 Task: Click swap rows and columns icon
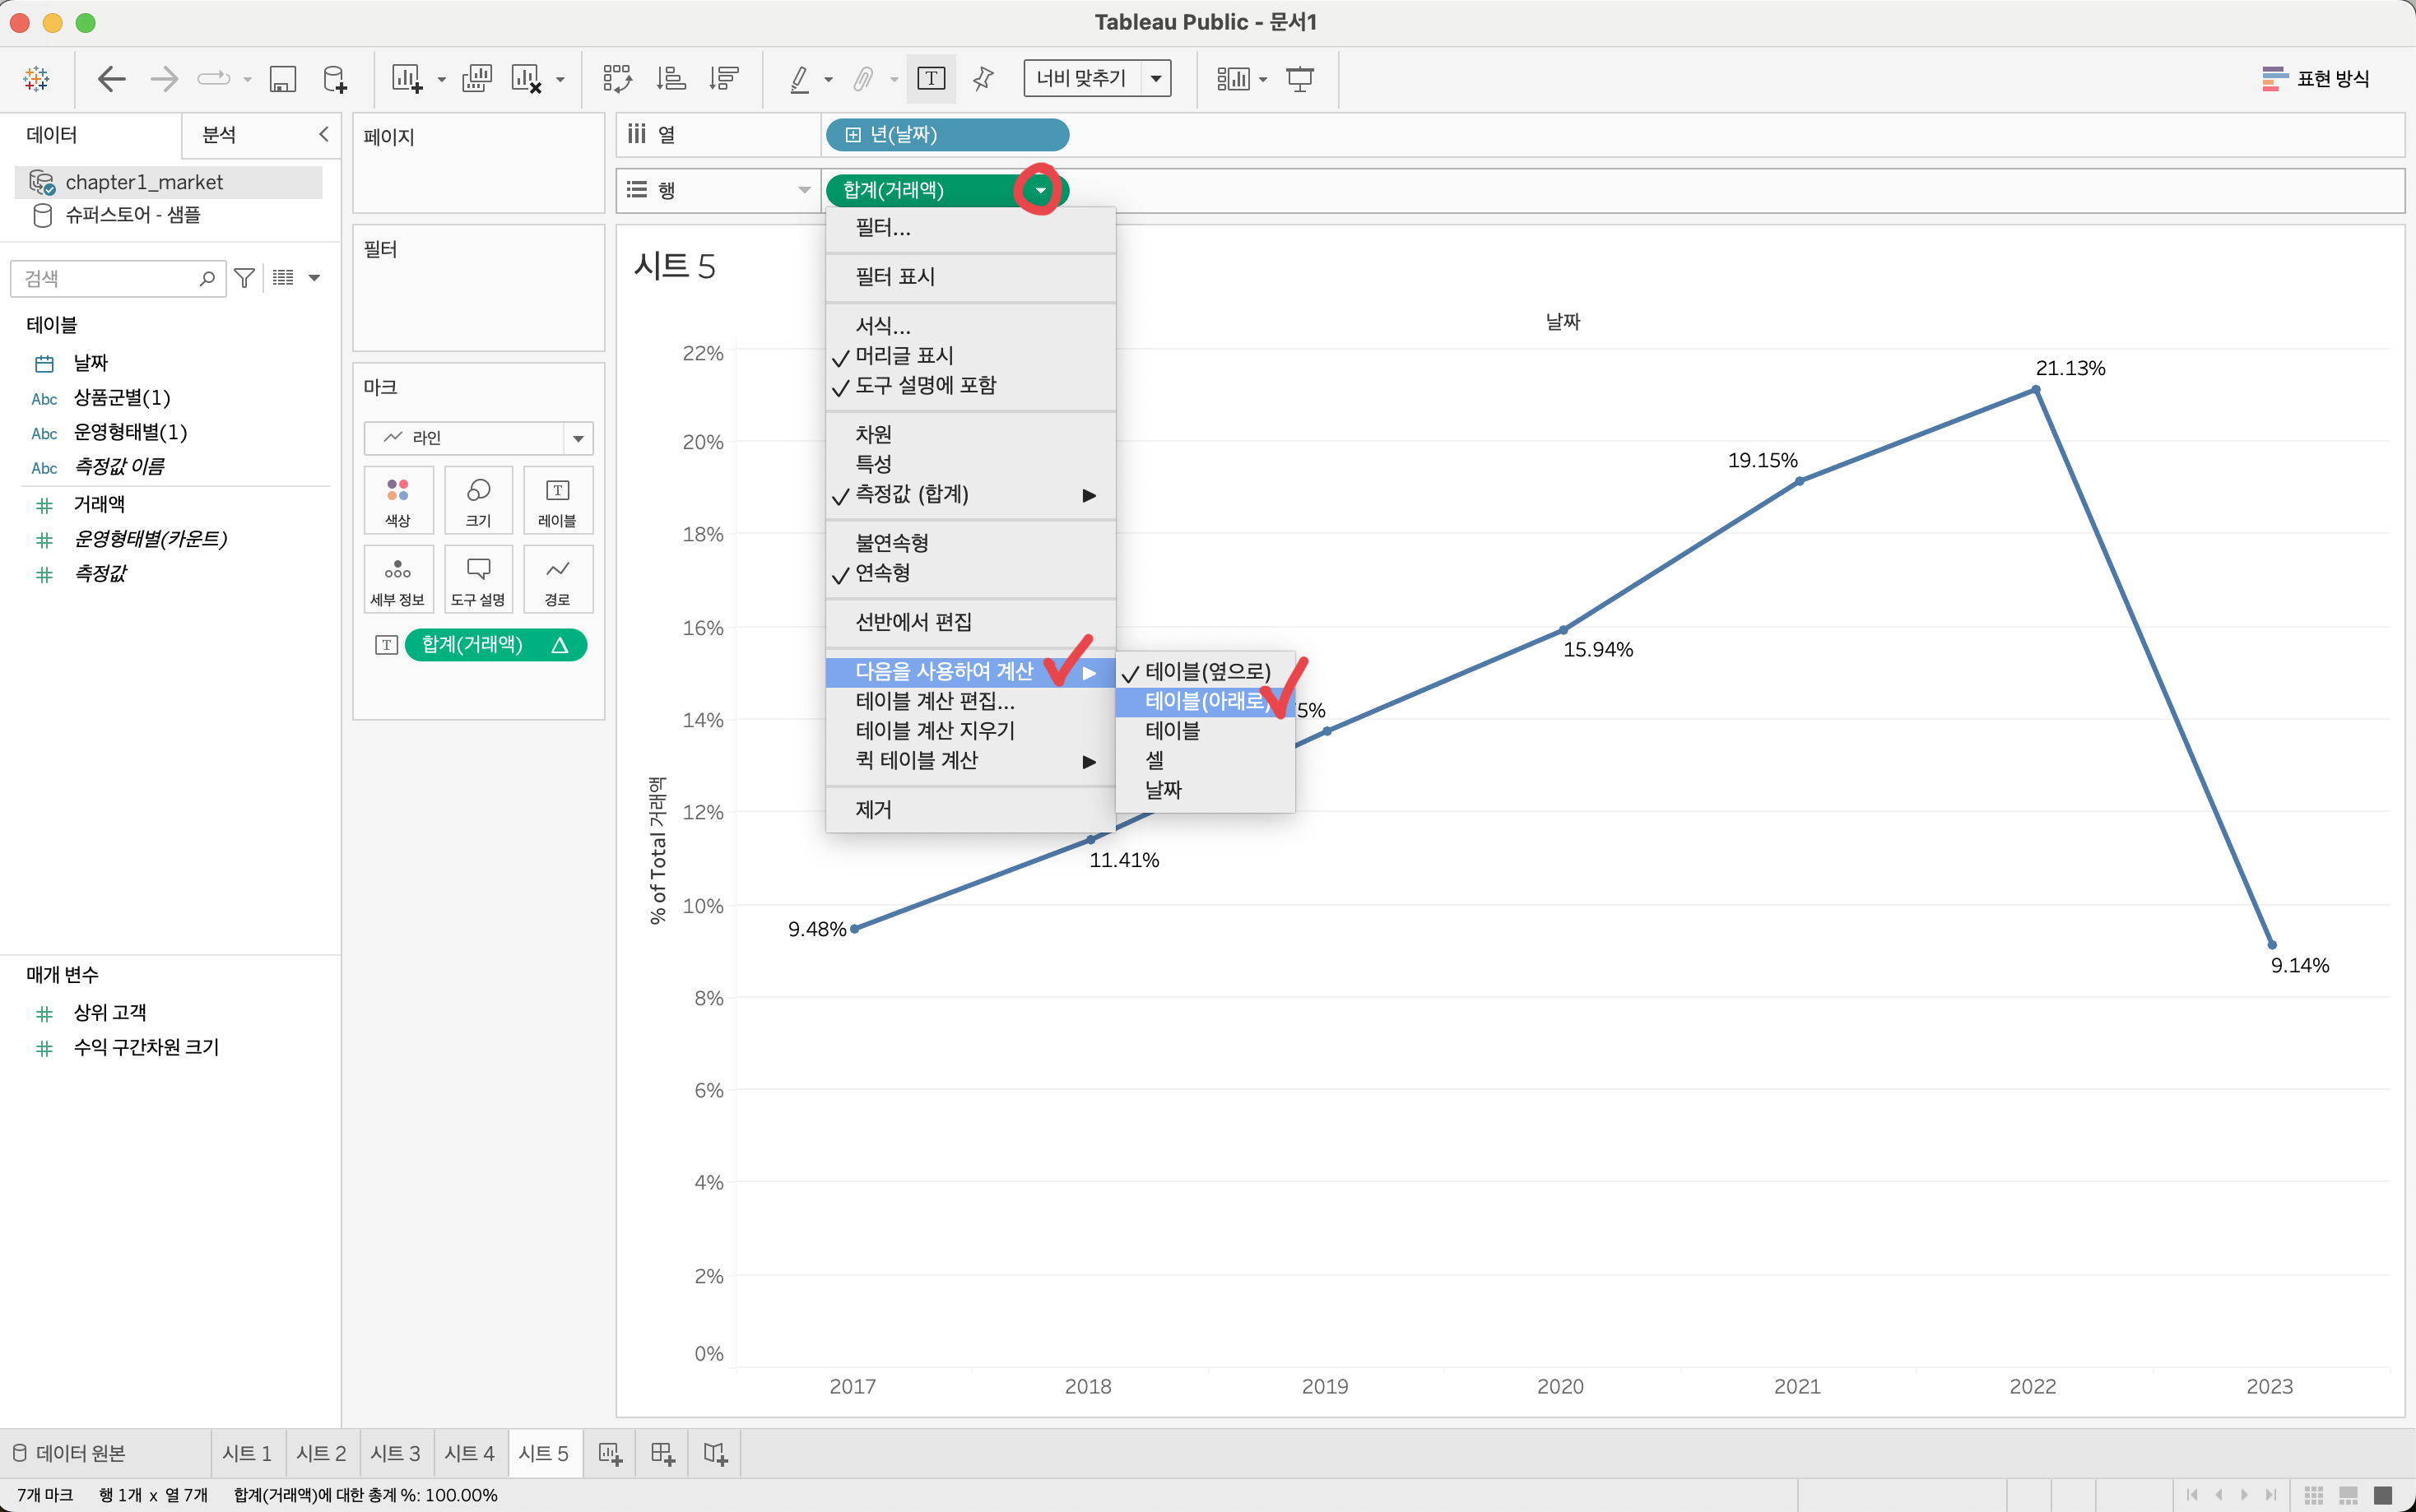617,79
